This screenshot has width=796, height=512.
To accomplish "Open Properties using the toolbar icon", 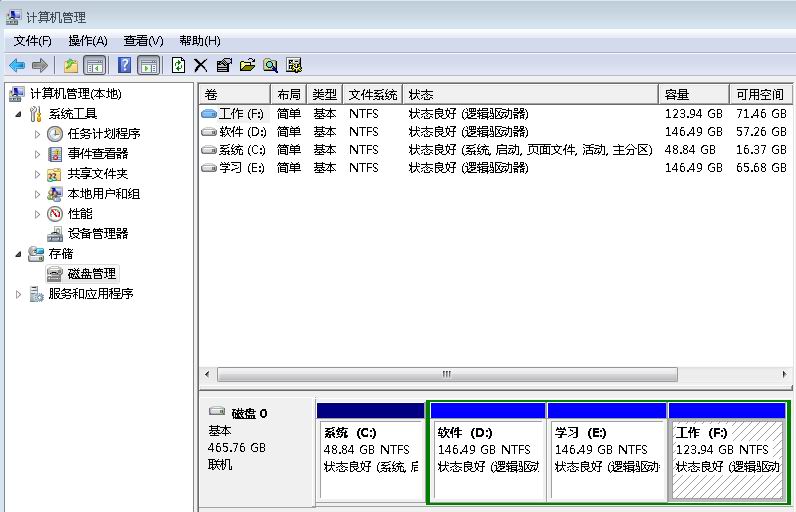I will tap(223, 65).
